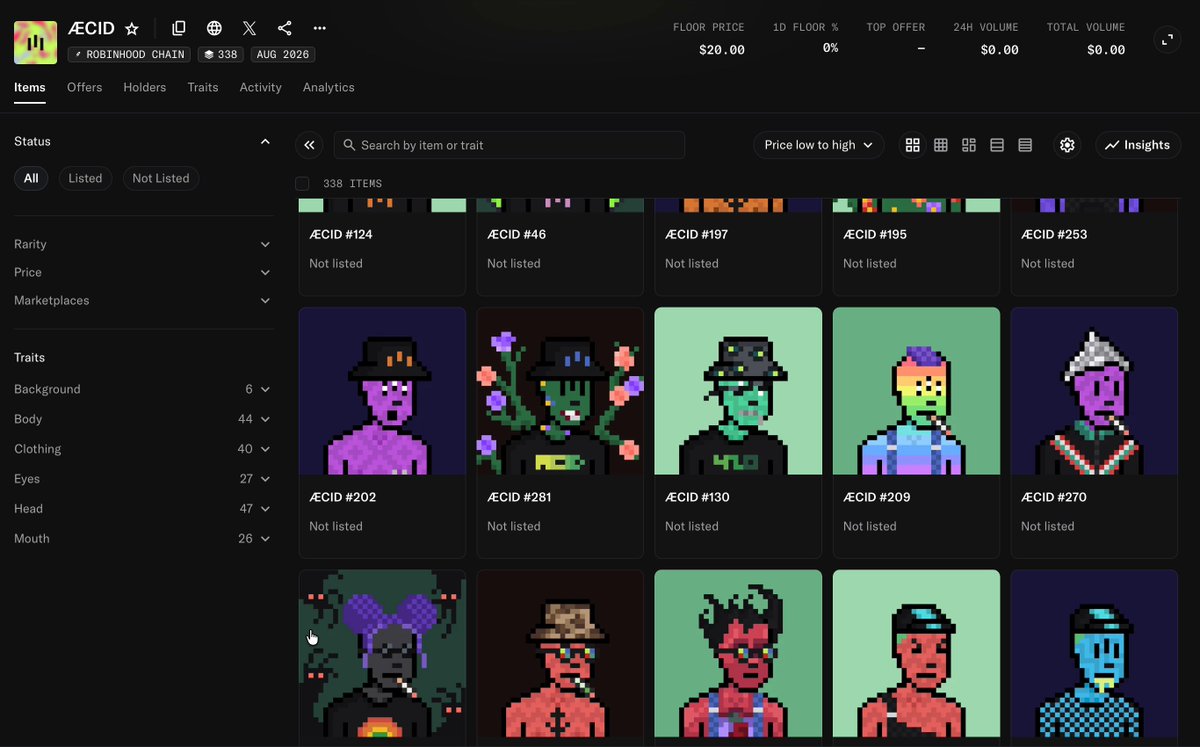
Task: Open the Holders tab
Action: [x=145, y=87]
